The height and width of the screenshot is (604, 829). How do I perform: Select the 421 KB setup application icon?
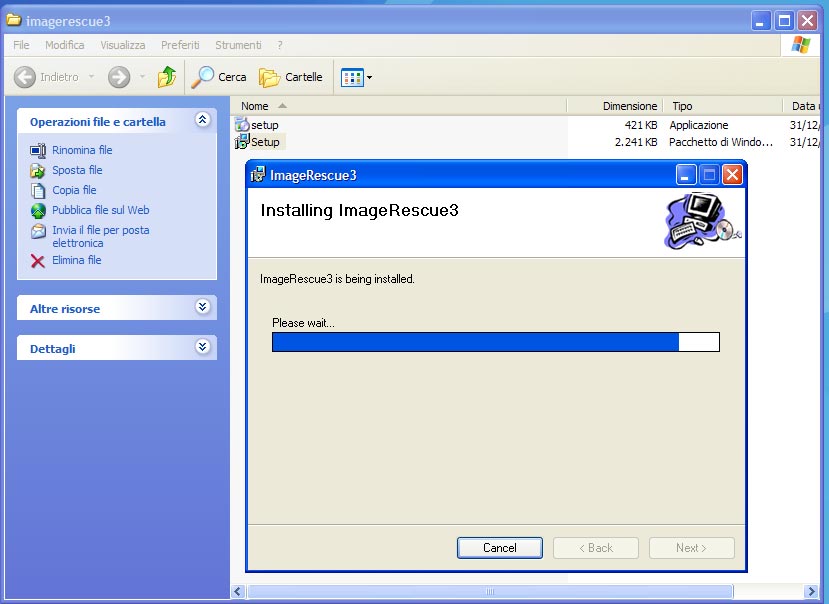(x=242, y=125)
